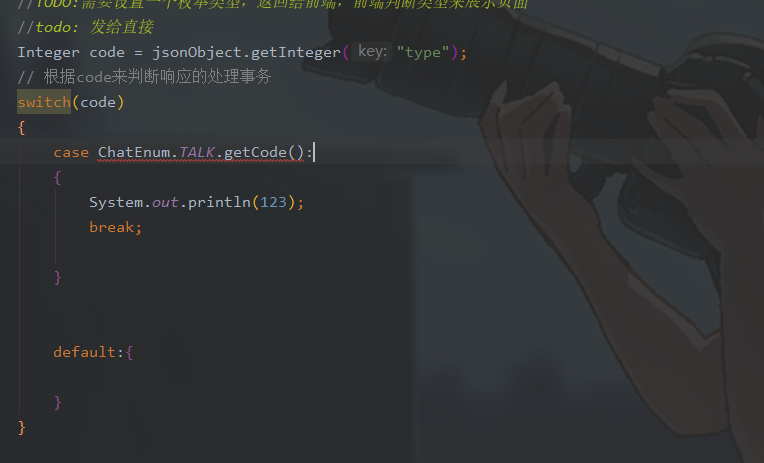
Task: Click the opening brace after default
Action: (x=129, y=352)
